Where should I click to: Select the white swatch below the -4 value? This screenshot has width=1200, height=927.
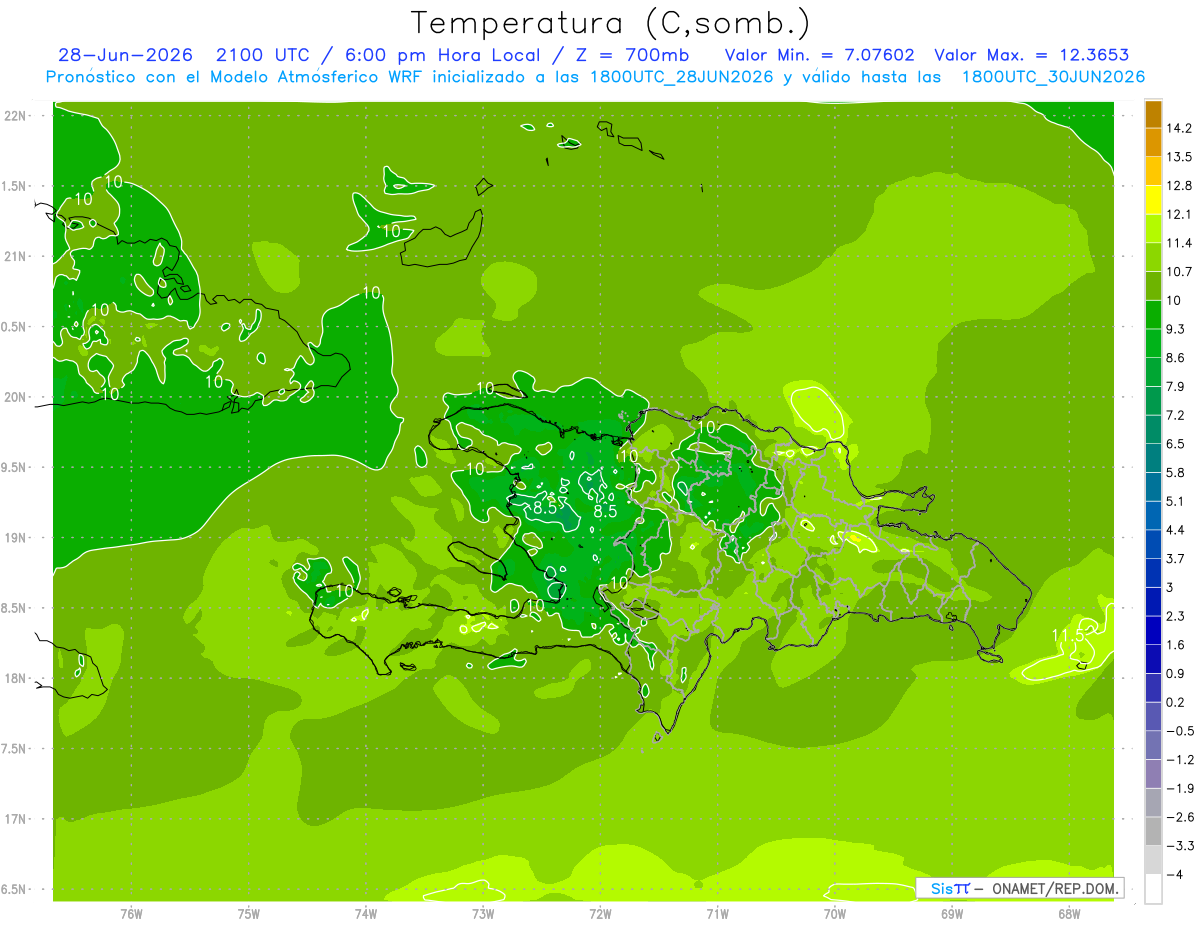pyautogui.click(x=1153, y=889)
